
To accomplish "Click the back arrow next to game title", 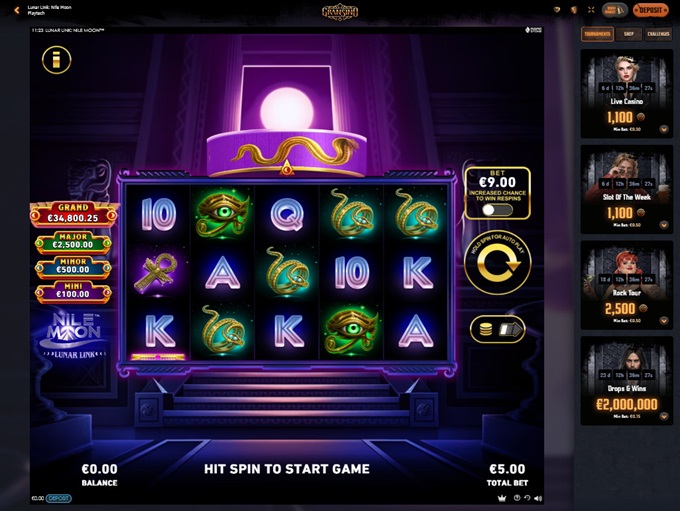I will click(16, 10).
